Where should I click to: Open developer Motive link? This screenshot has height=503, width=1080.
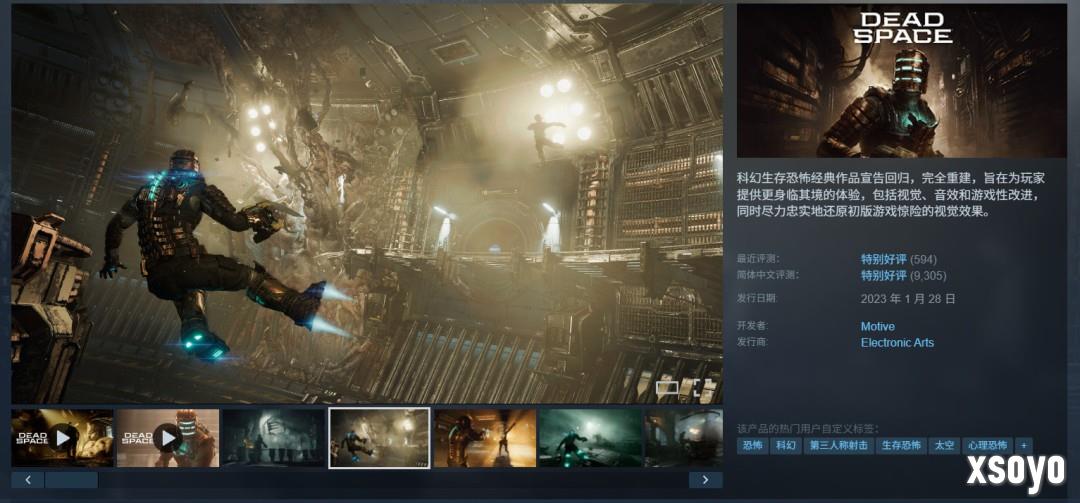click(x=878, y=327)
